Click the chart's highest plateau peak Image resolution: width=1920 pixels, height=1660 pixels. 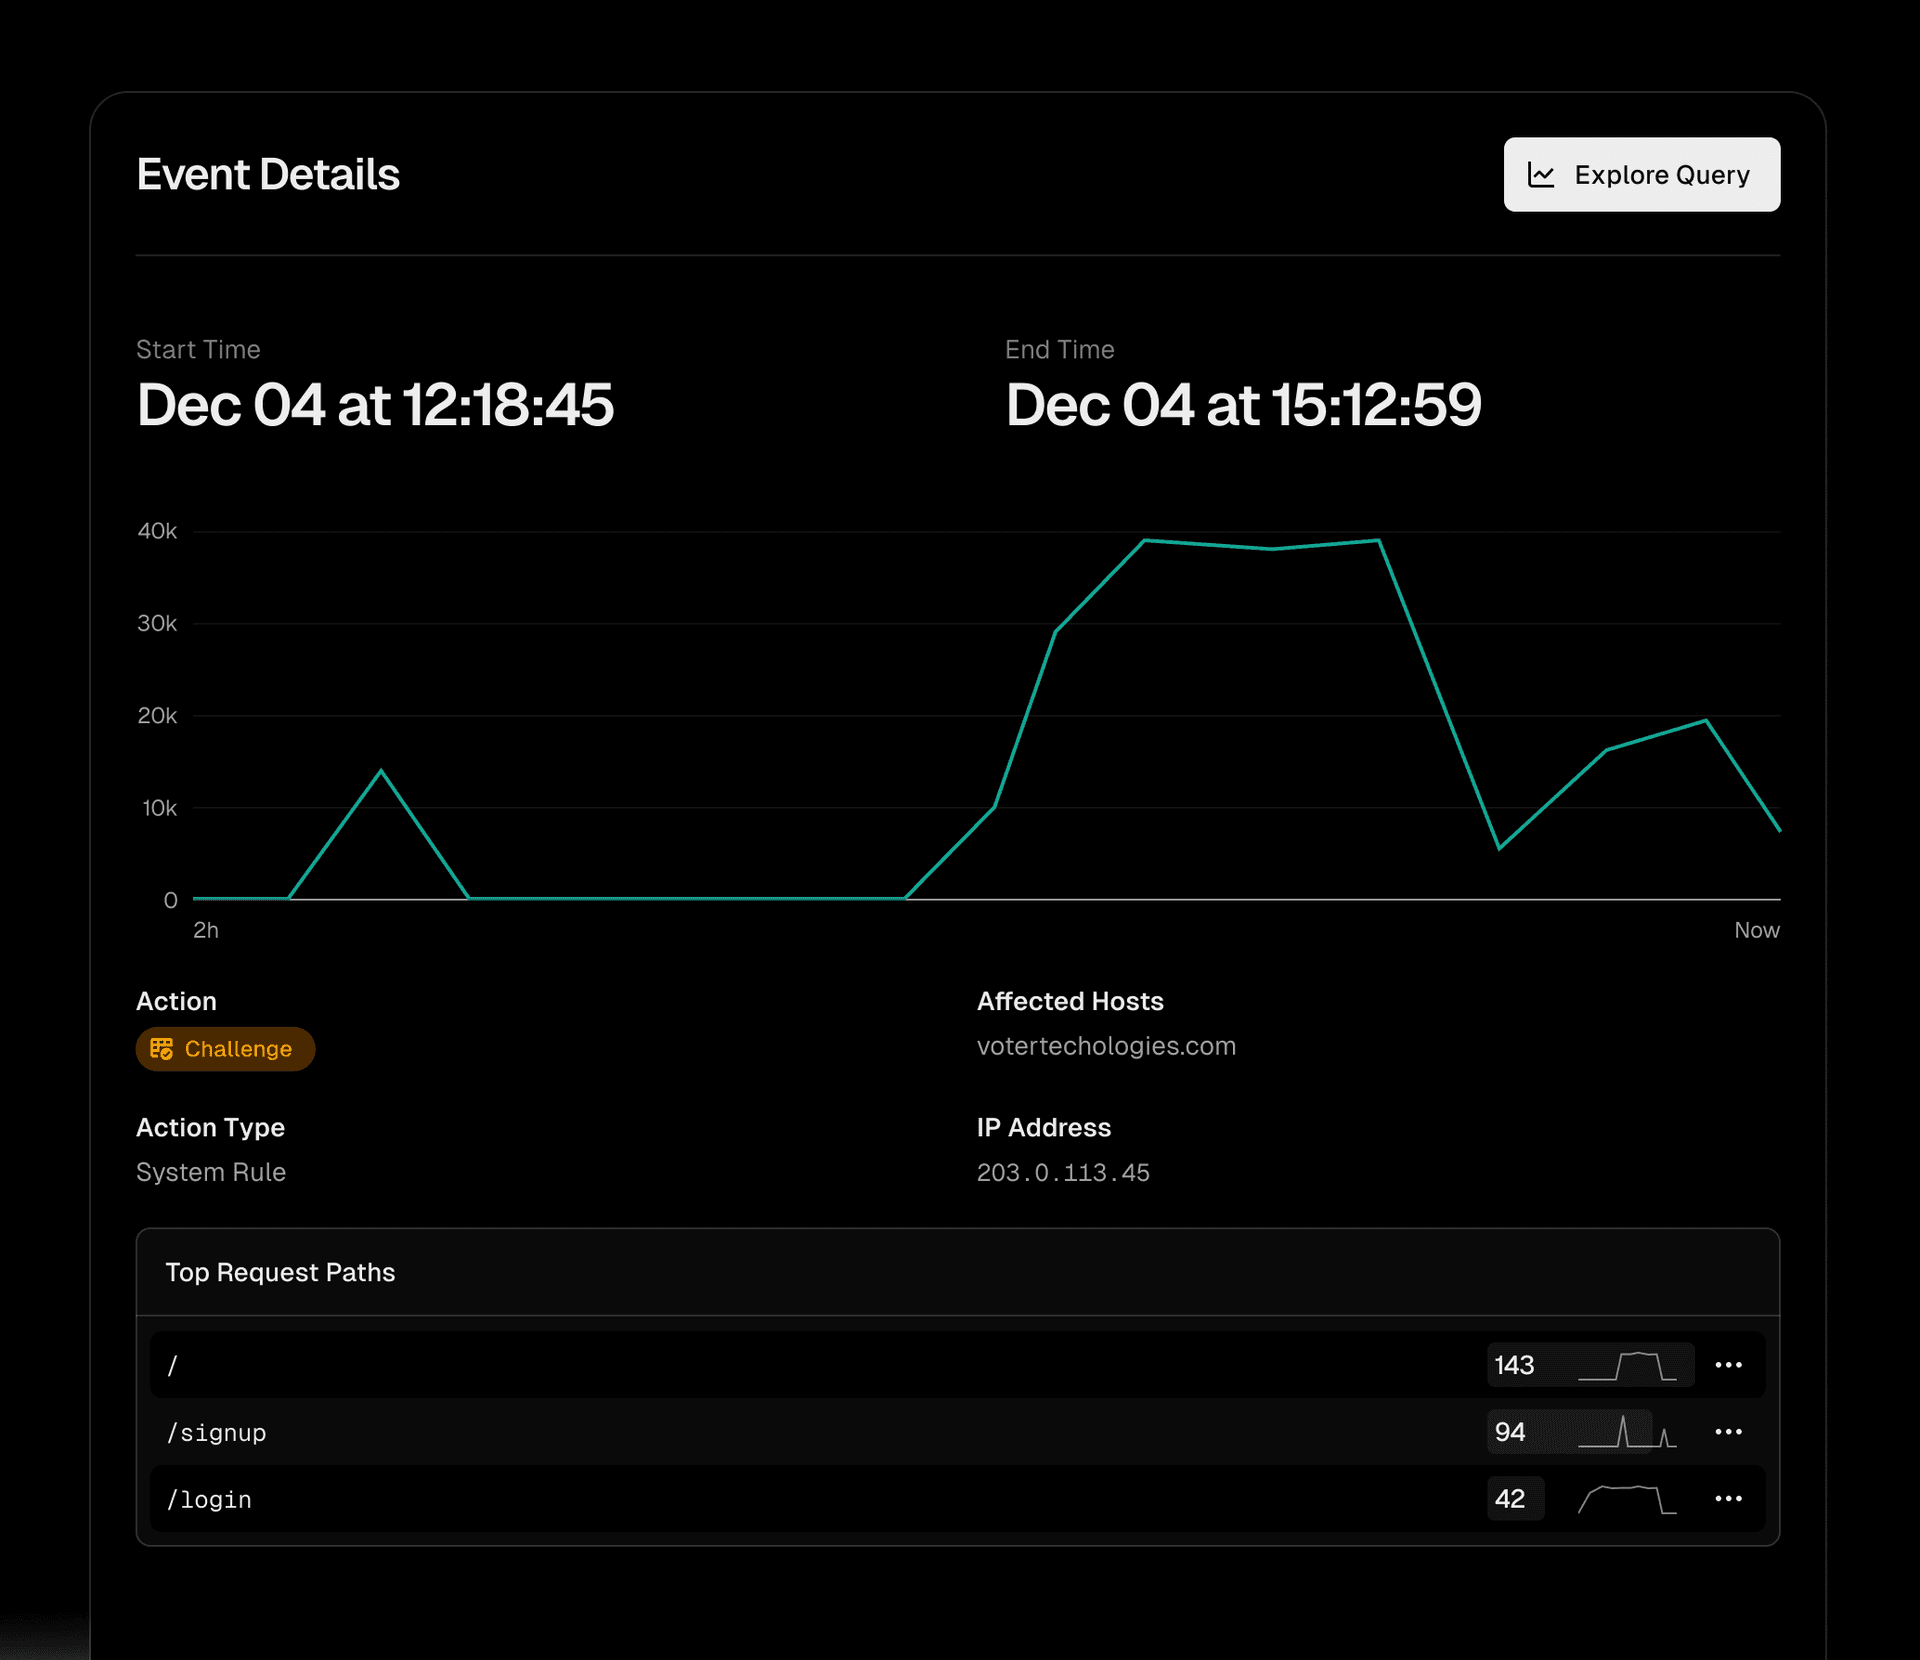tap(1262, 546)
